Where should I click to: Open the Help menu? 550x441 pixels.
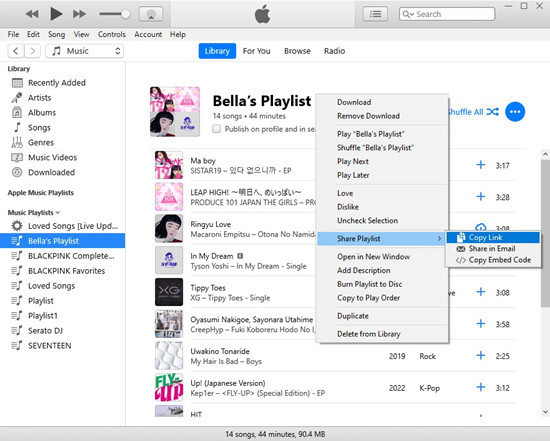pyautogui.click(x=178, y=34)
